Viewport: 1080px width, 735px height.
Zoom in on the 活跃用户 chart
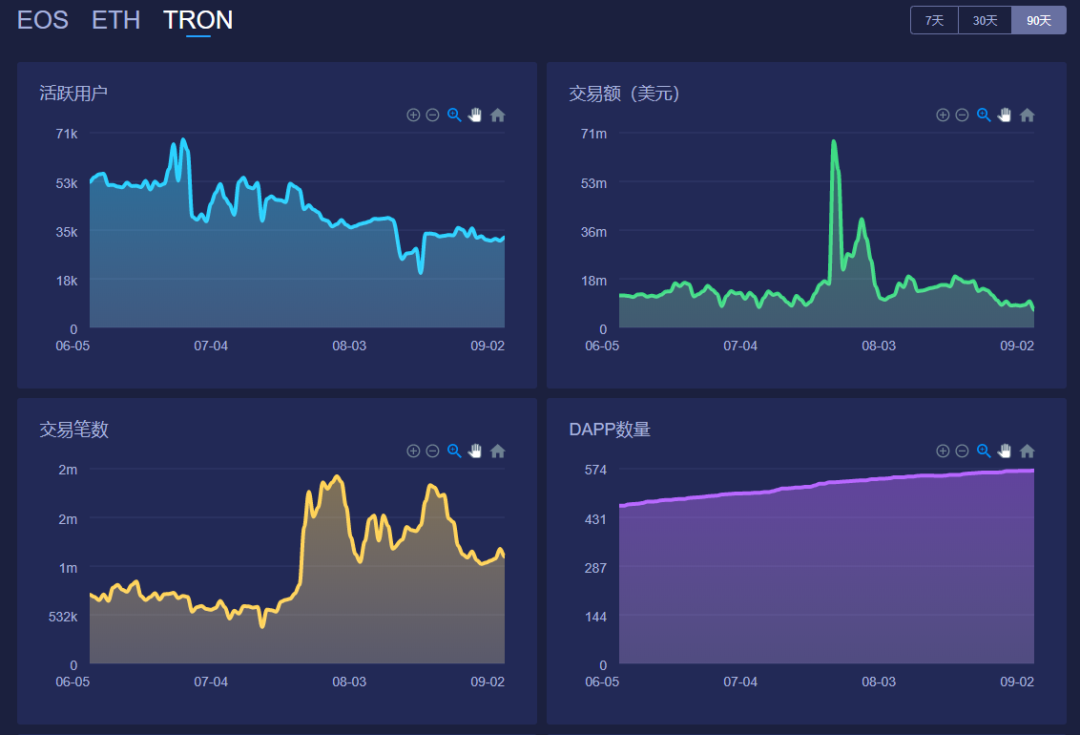coord(413,115)
